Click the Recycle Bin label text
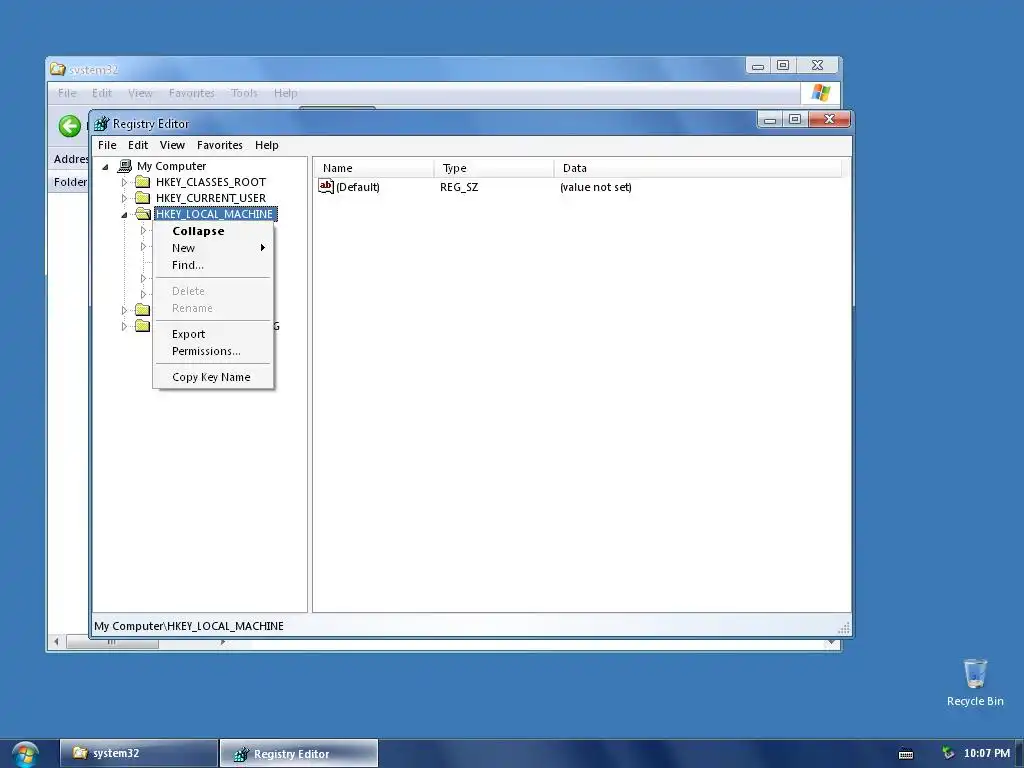1024x768 pixels. pyautogui.click(x=975, y=701)
